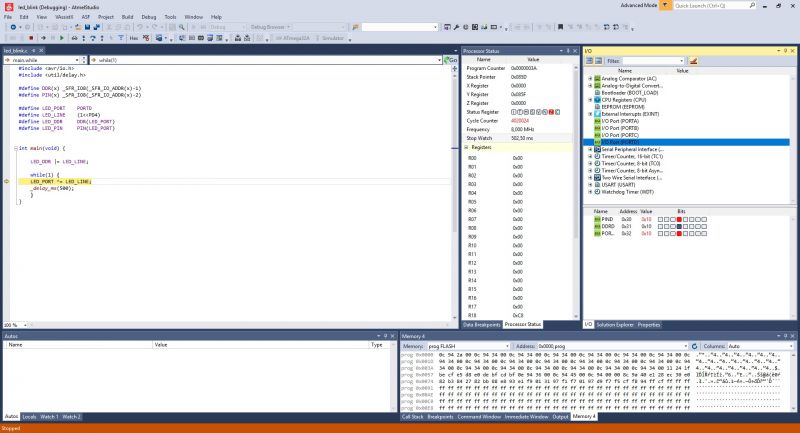Toggle the red flag in Status Register

(x=551, y=112)
